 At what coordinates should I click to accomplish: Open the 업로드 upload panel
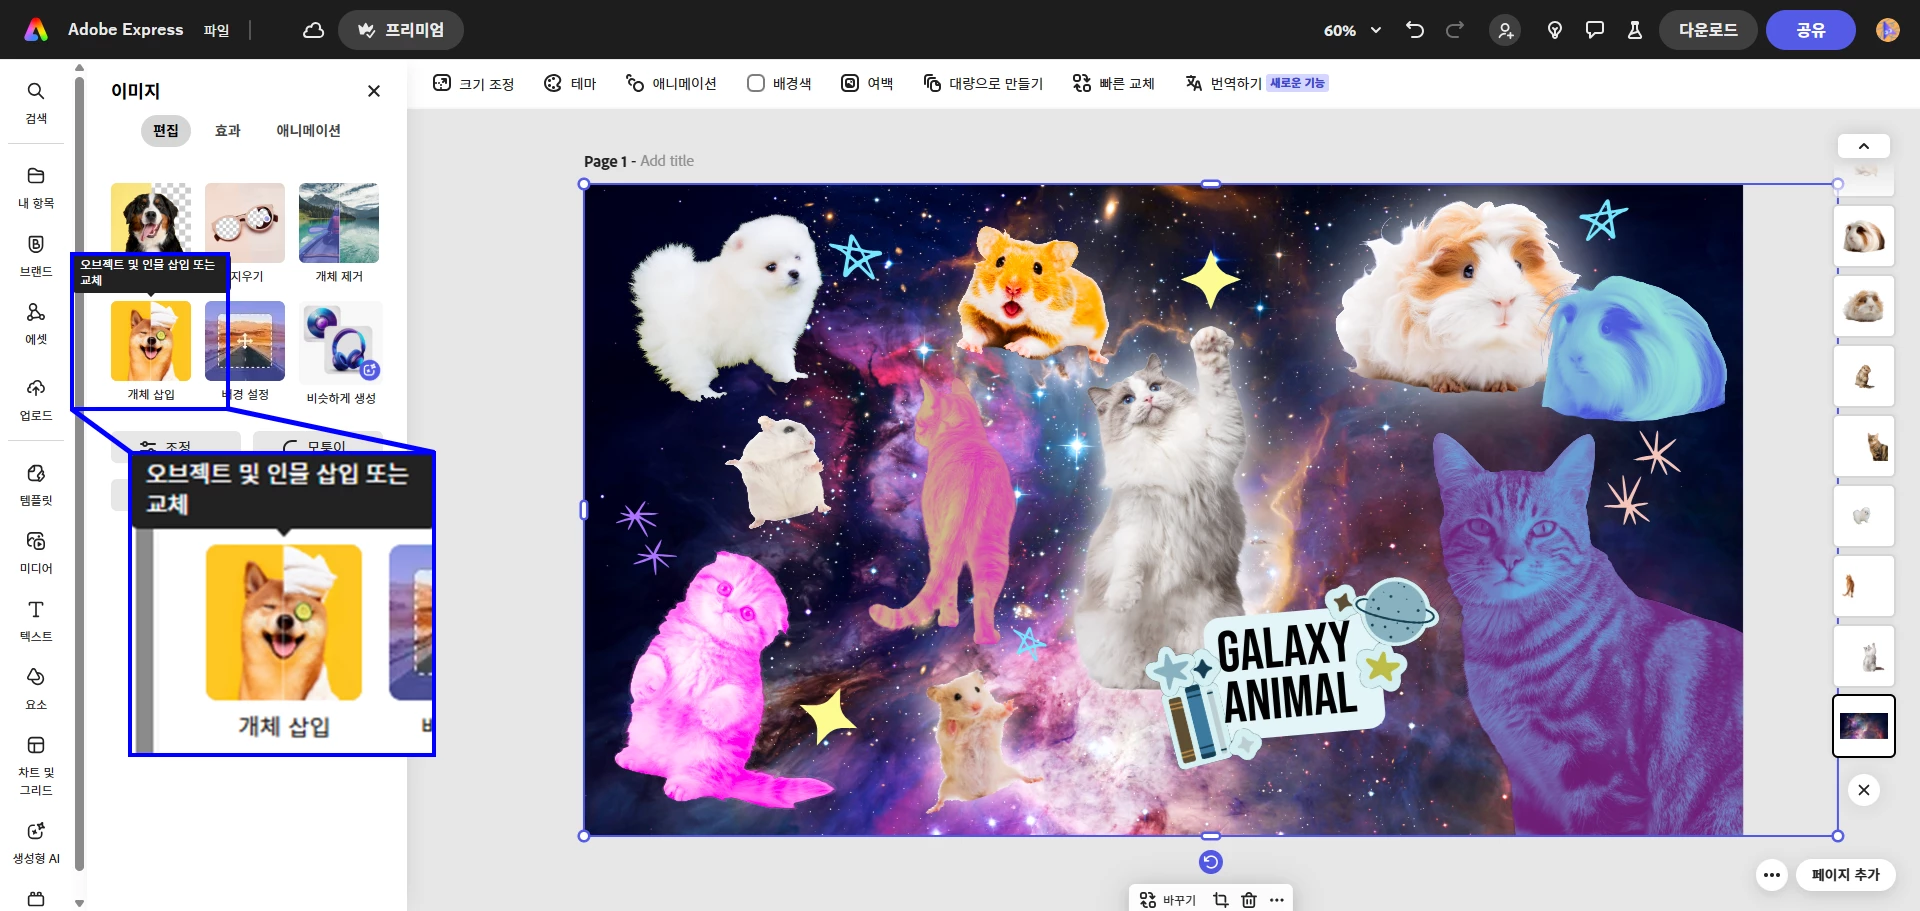point(36,399)
